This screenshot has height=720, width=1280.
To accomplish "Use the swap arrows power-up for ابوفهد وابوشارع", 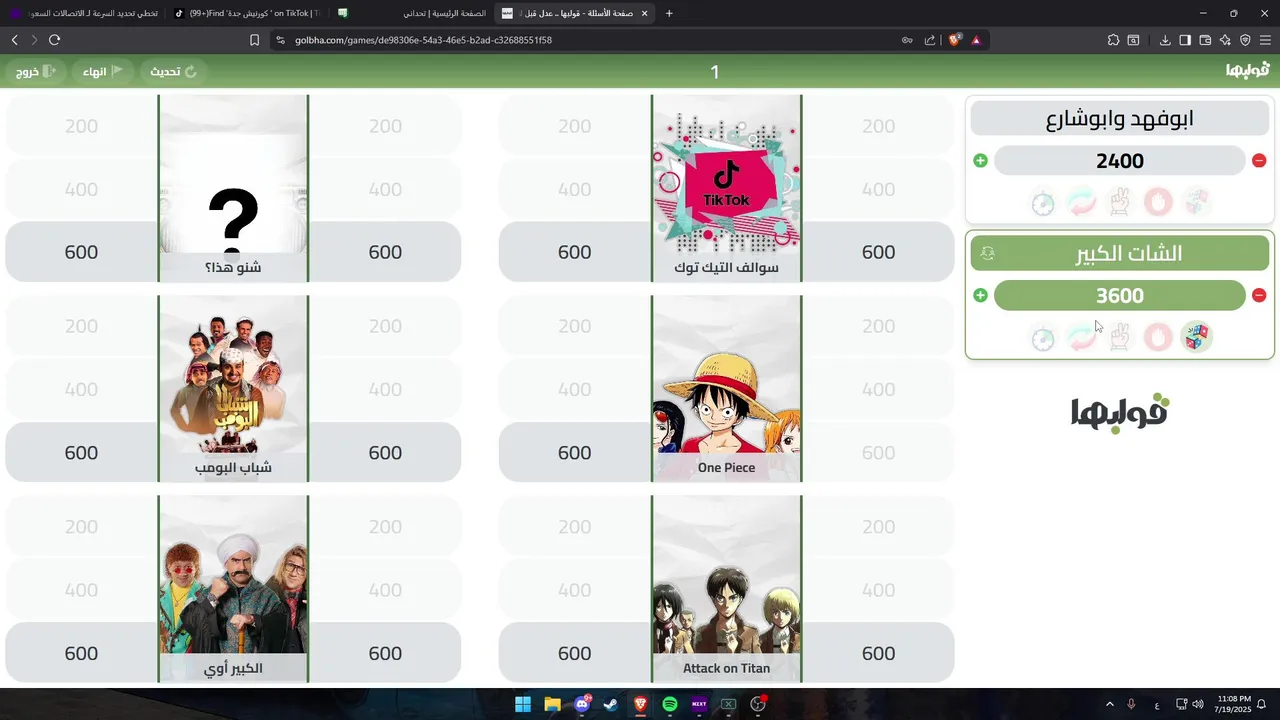I will [1081, 203].
